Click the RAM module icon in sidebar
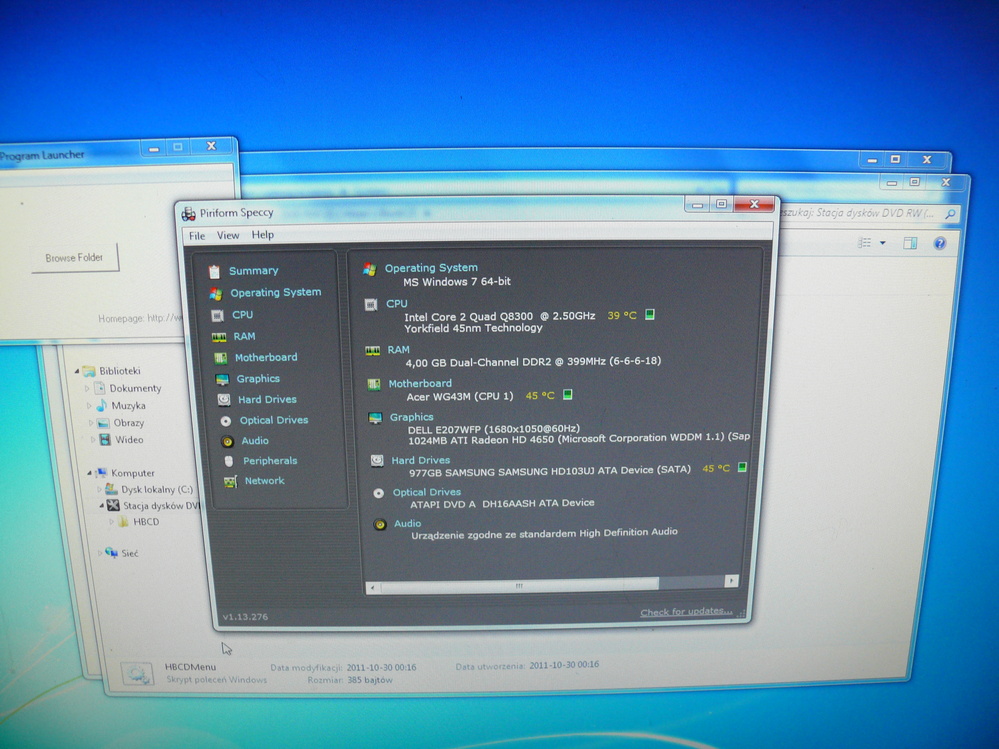 pyautogui.click(x=219, y=337)
